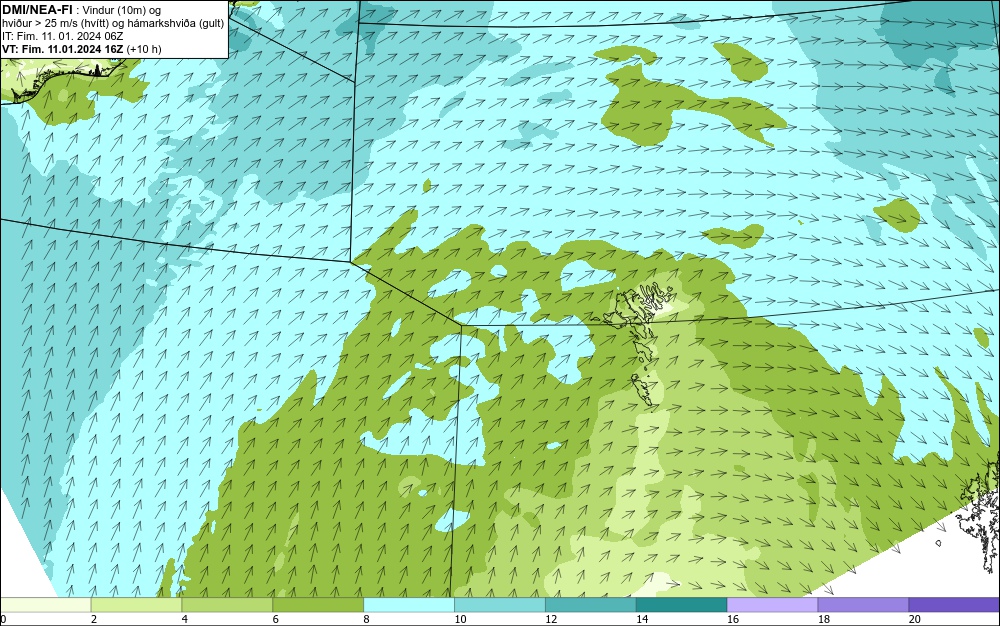Viewport: 1000px width, 626px height.
Task: Click the medium purple 18–20 m/s legend swatch
Action: click(864, 604)
